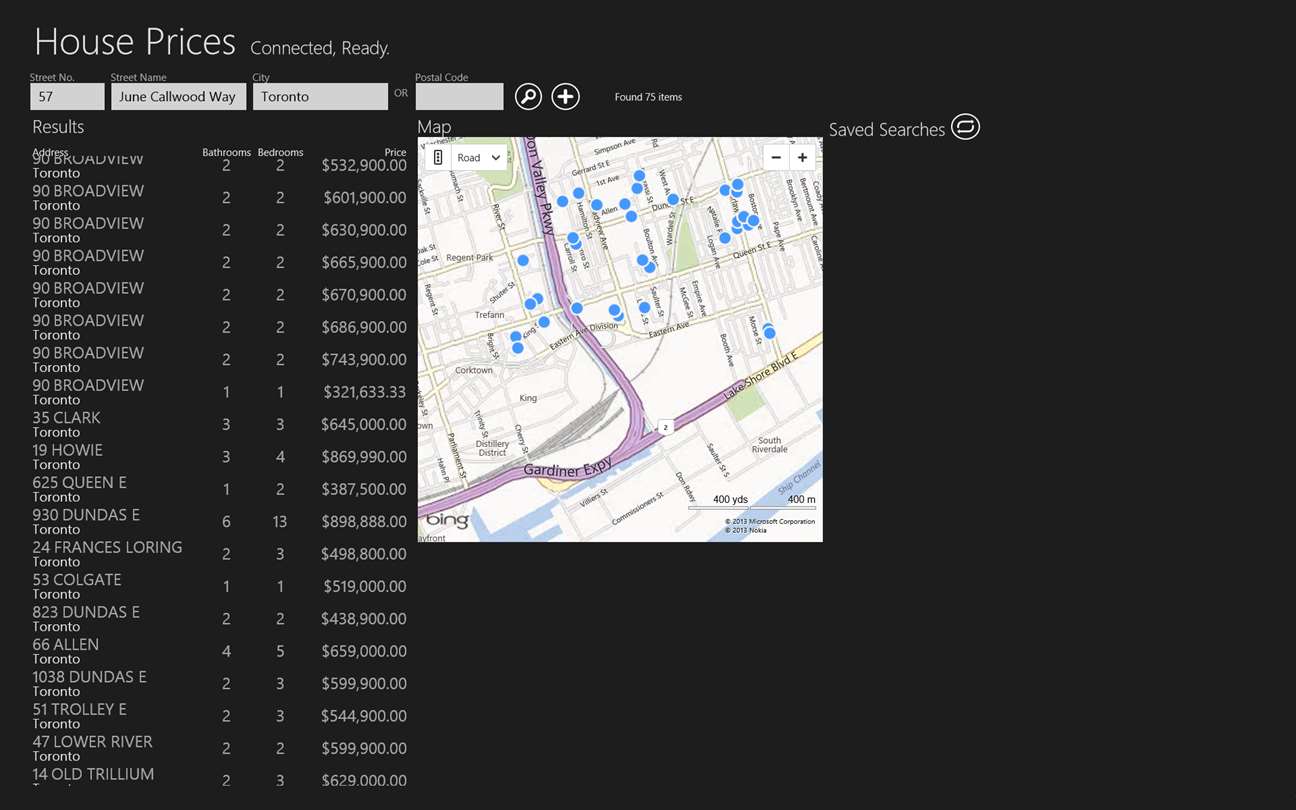Screen dimensions: 1296x810
Task: Click the Lake Shore Blvd E map label
Action: 762,376
